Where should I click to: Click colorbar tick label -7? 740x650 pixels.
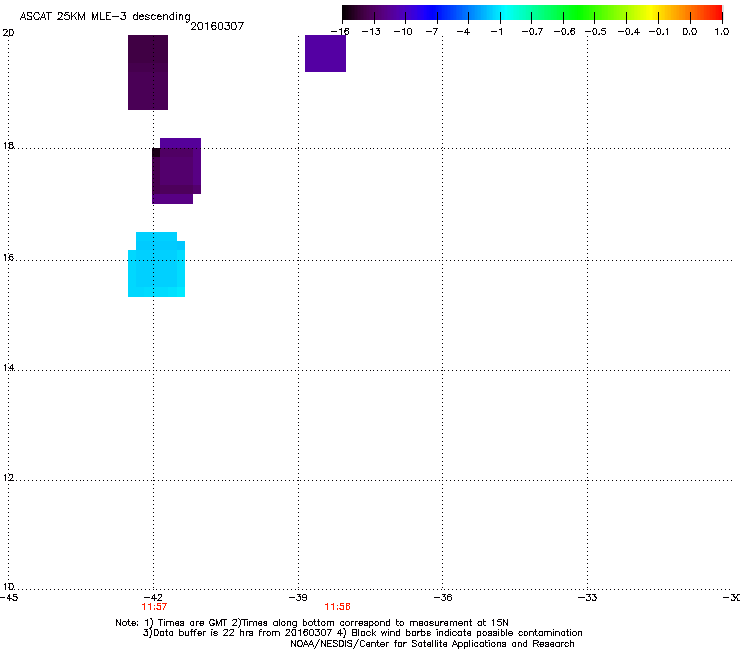tap(432, 32)
